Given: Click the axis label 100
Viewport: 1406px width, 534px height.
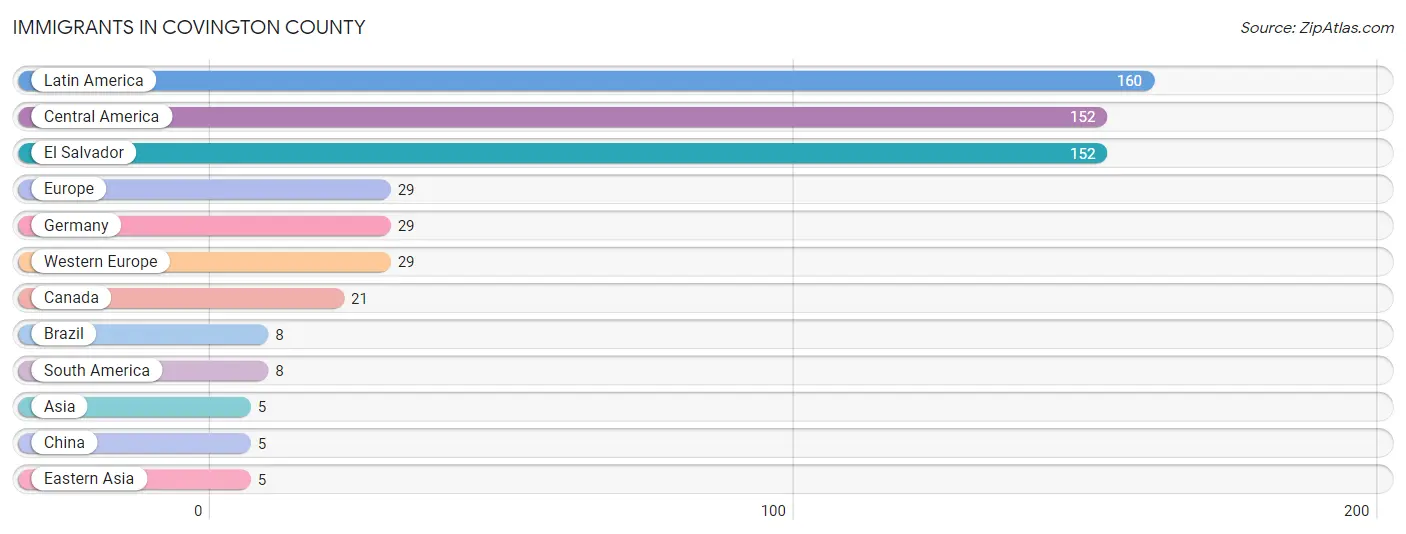Looking at the screenshot, I should [x=773, y=511].
